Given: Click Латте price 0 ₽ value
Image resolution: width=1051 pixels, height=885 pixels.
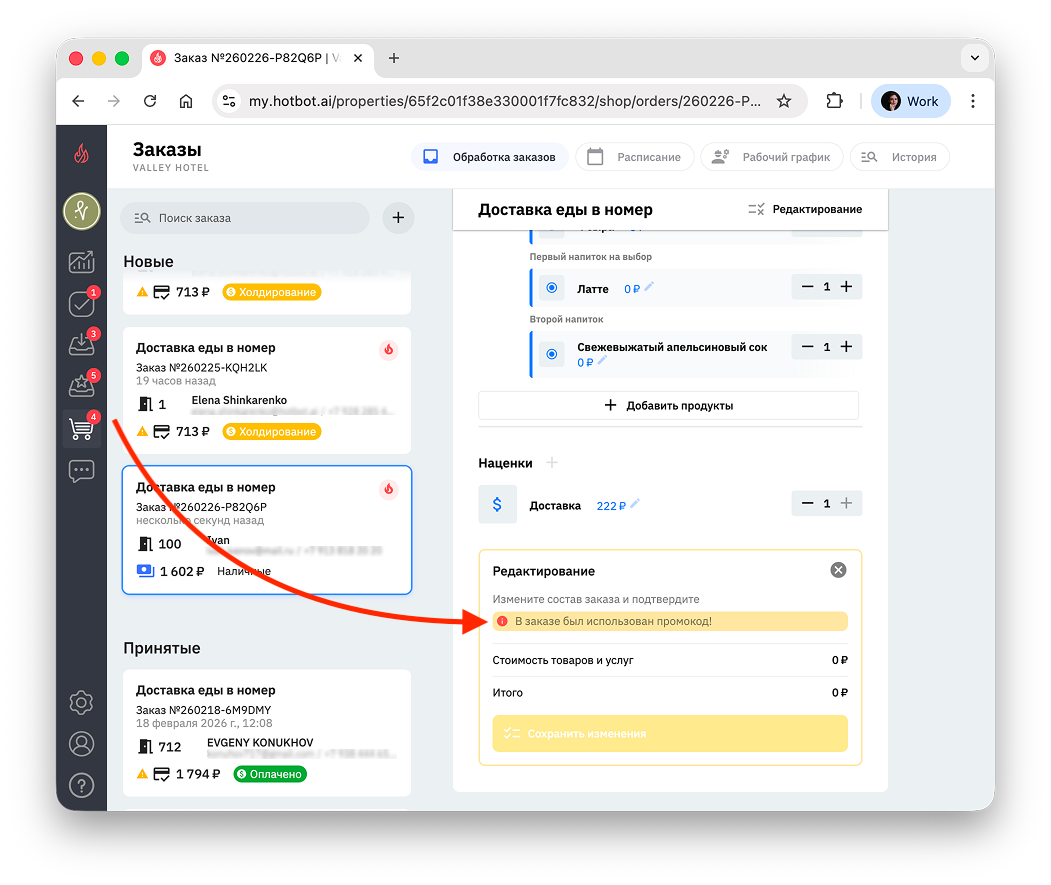Looking at the screenshot, I should click(632, 289).
